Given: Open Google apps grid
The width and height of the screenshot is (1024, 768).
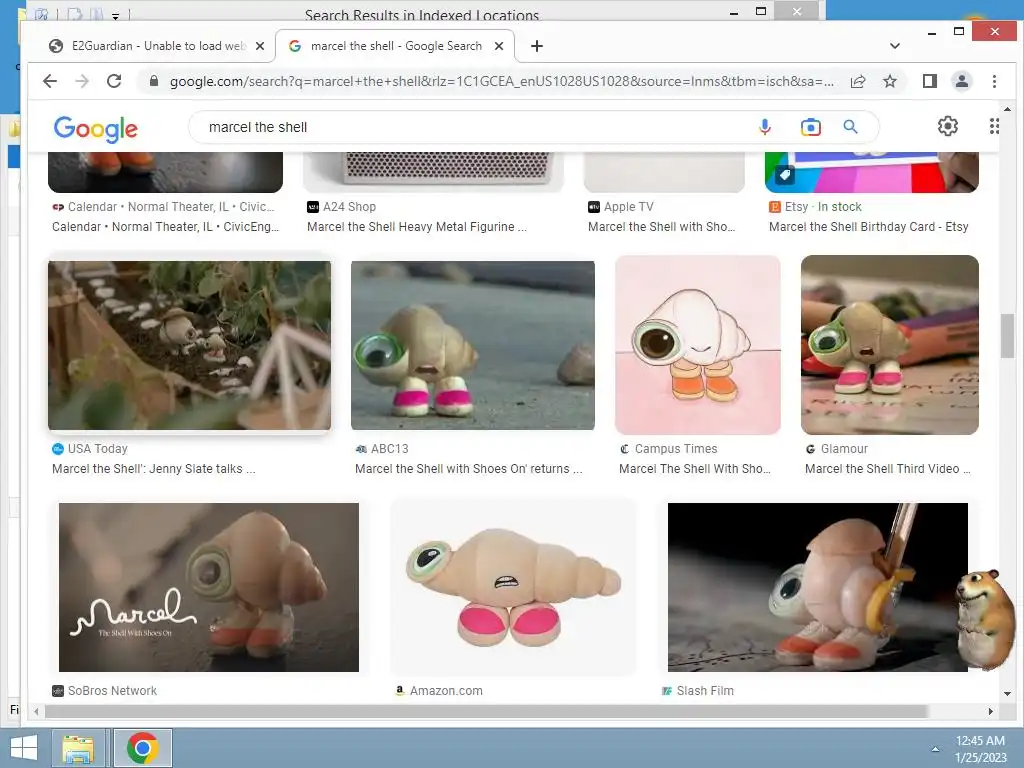Looking at the screenshot, I should point(994,126).
